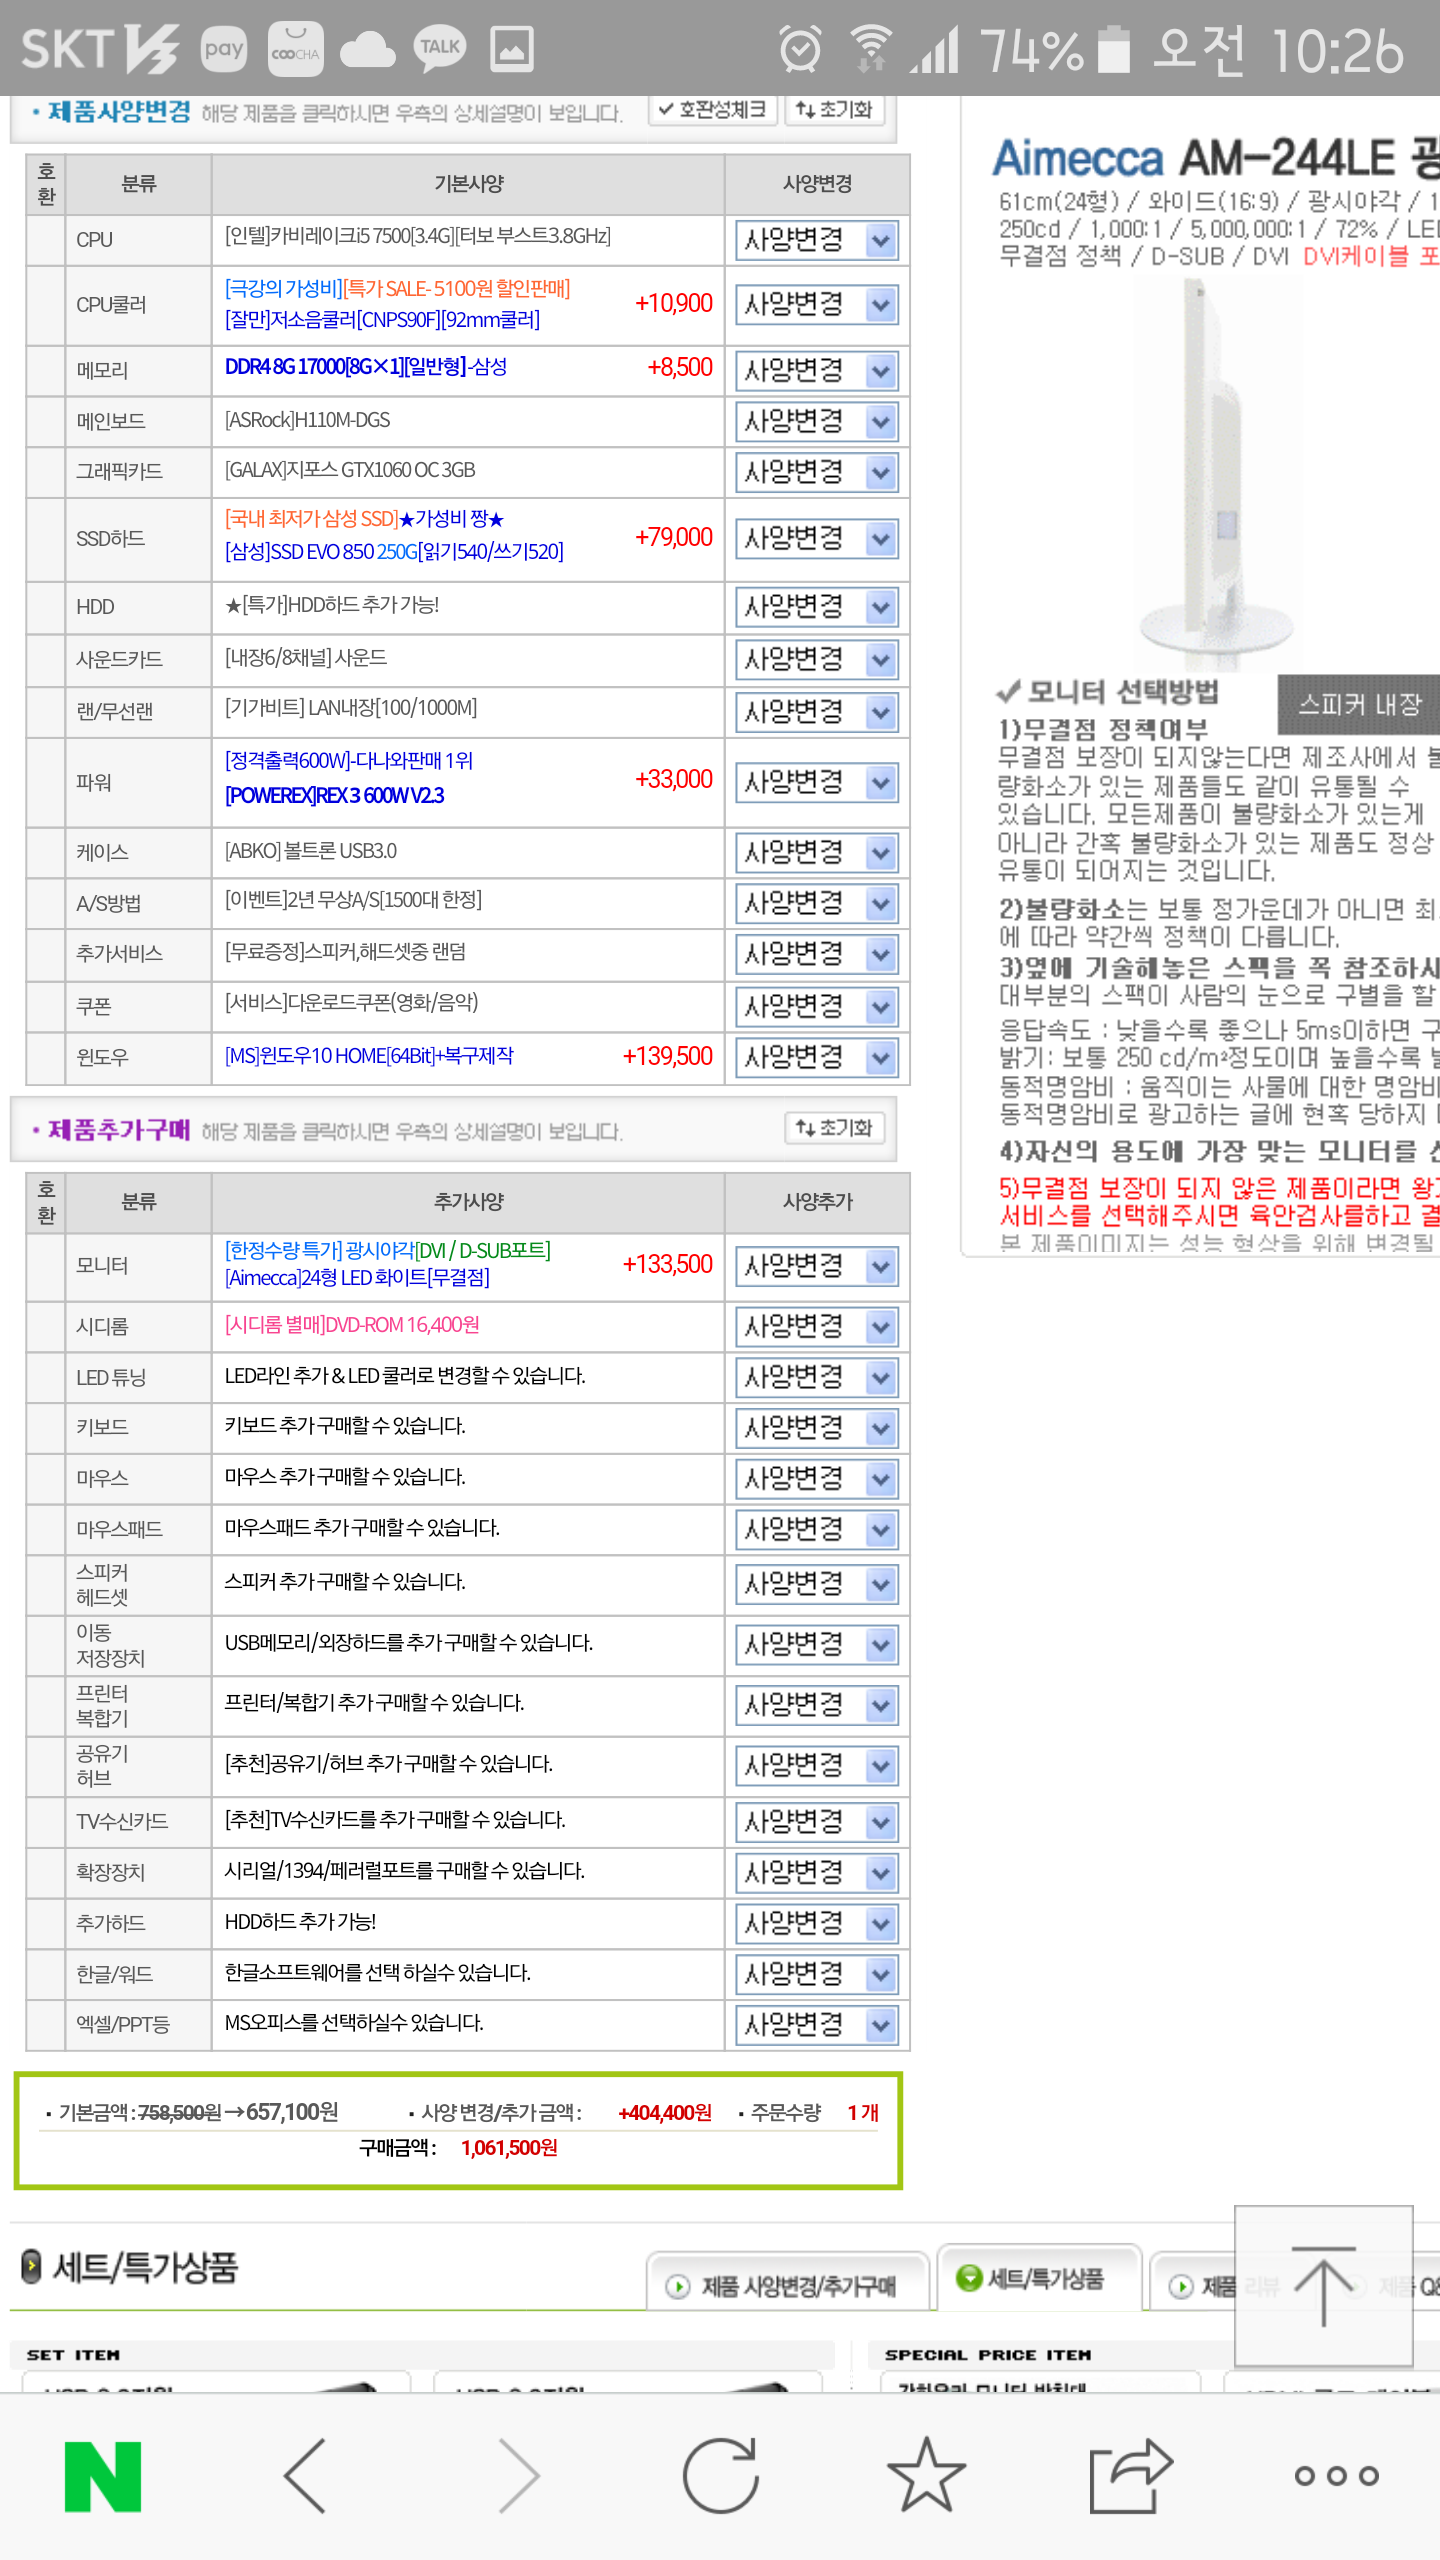Click the MS 윈도우10 HOME link
The width and height of the screenshot is (1440, 2560).
point(369,1056)
